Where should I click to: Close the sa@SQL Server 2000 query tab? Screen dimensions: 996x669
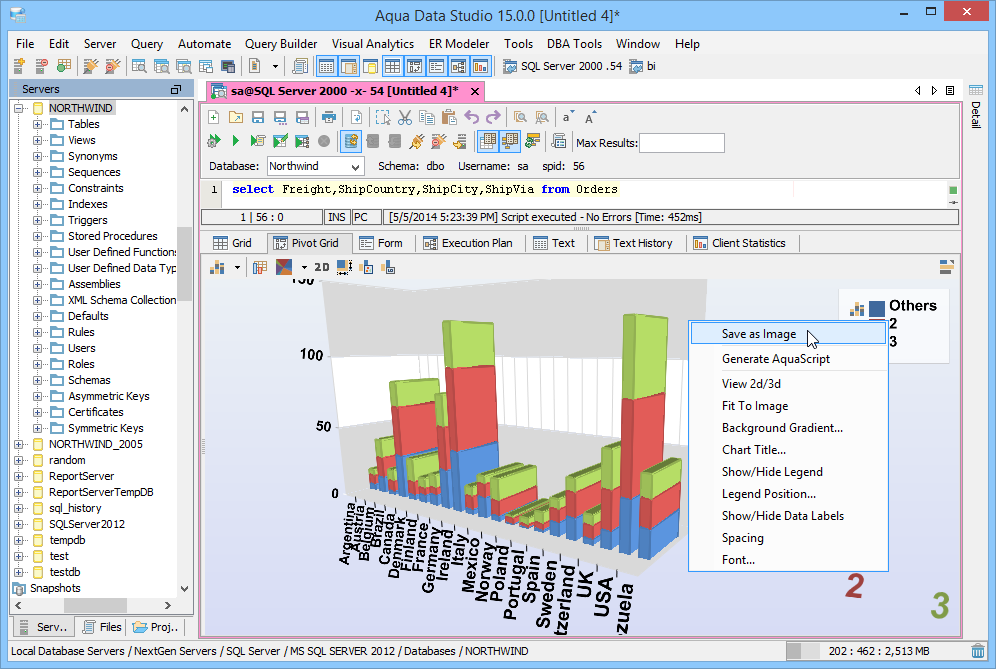click(x=474, y=91)
